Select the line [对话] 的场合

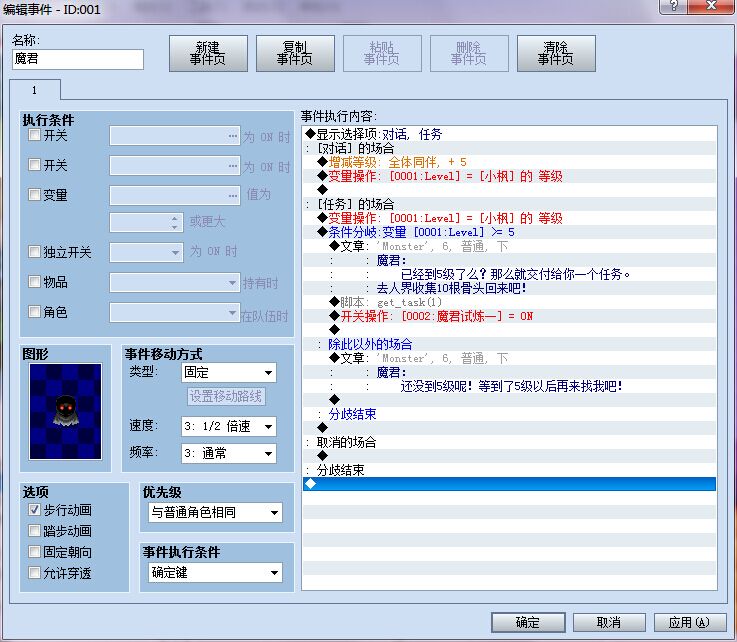click(x=510, y=148)
